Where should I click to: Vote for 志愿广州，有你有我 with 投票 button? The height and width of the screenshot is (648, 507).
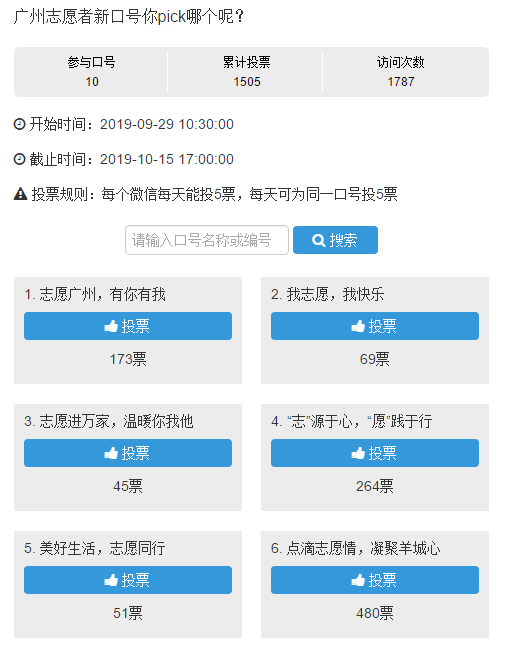click(128, 326)
